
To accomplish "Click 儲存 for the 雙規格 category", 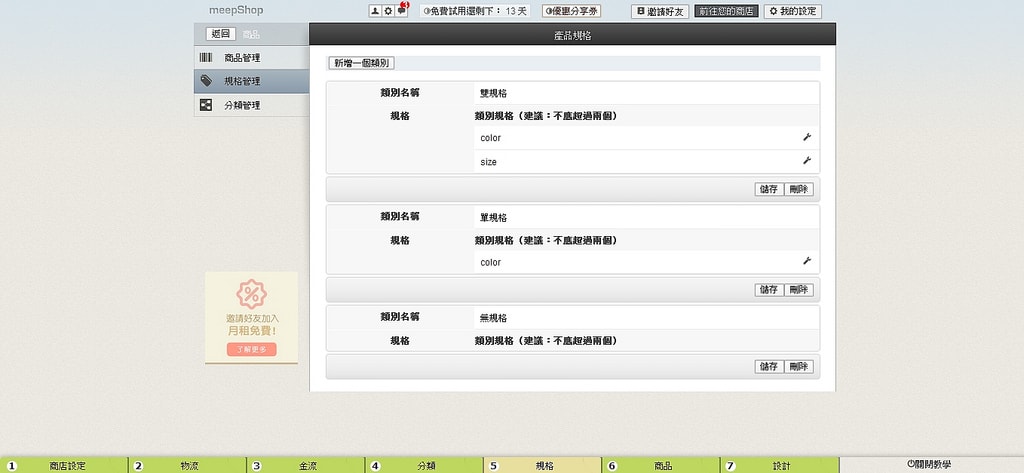I will tap(769, 189).
